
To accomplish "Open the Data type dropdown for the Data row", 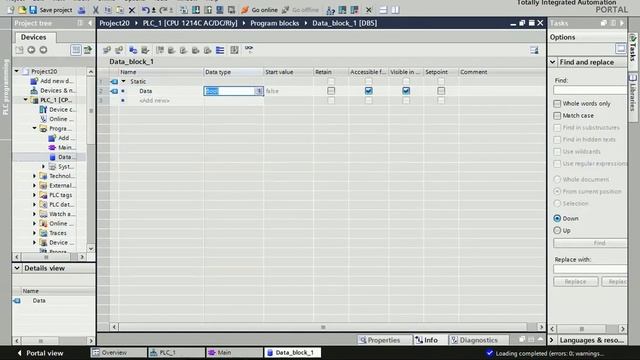I will (259, 91).
